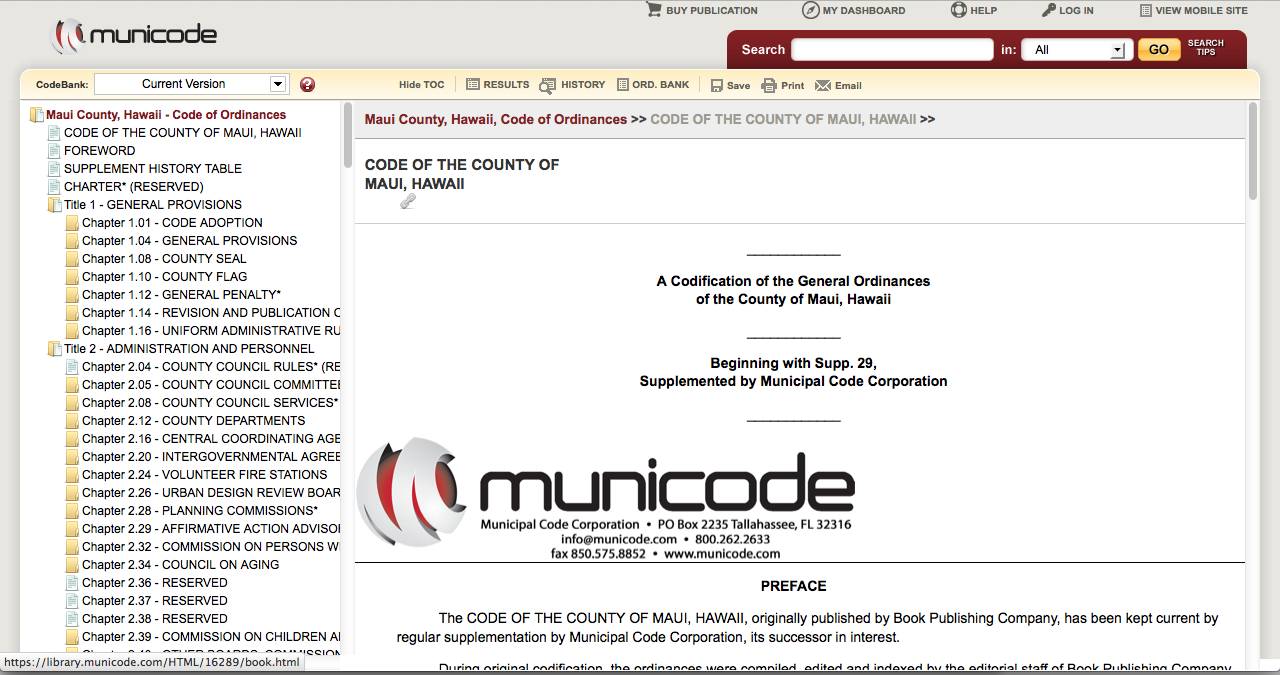Click Code of the County breadcrumb
This screenshot has width=1280, height=675.
(x=783, y=119)
